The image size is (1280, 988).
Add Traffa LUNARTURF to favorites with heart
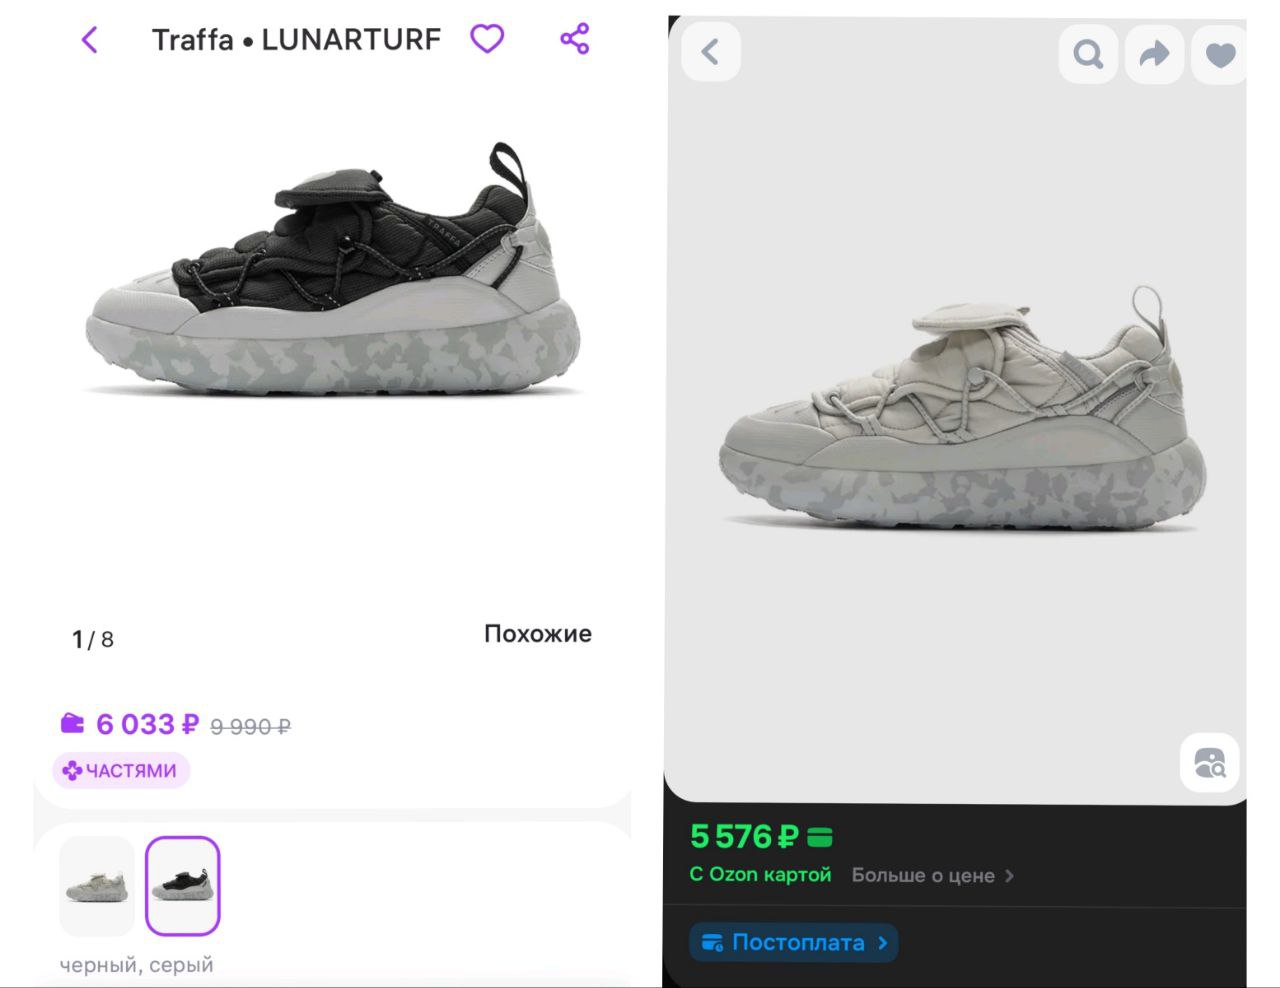point(487,39)
